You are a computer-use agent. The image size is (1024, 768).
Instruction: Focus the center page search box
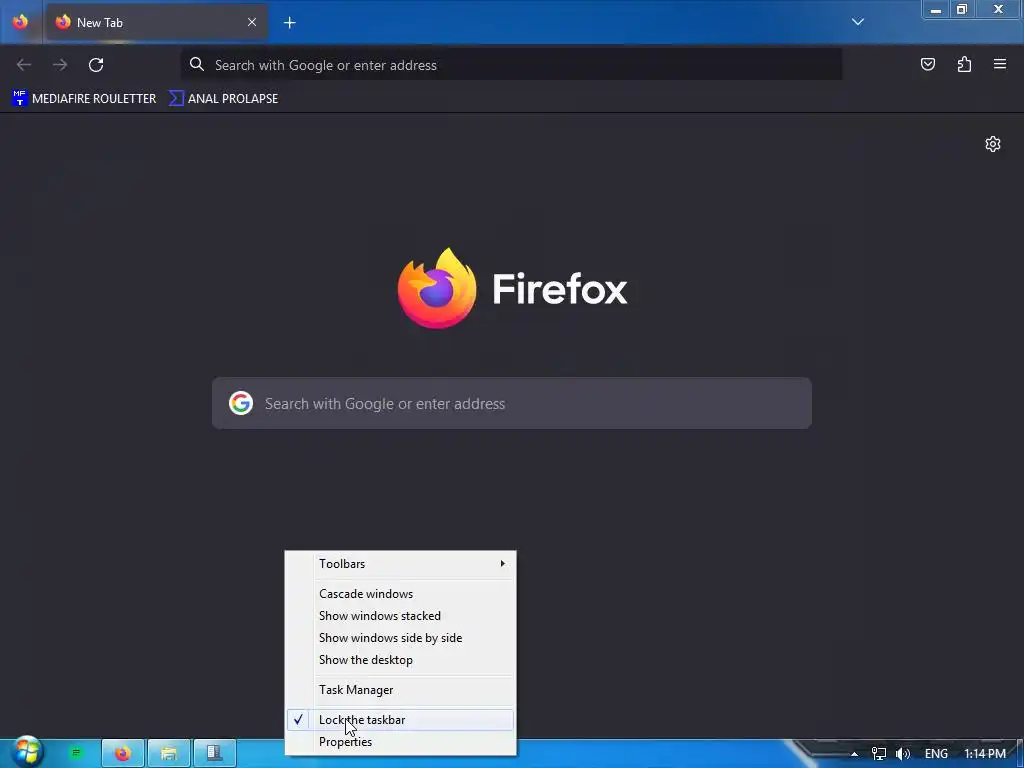512,403
